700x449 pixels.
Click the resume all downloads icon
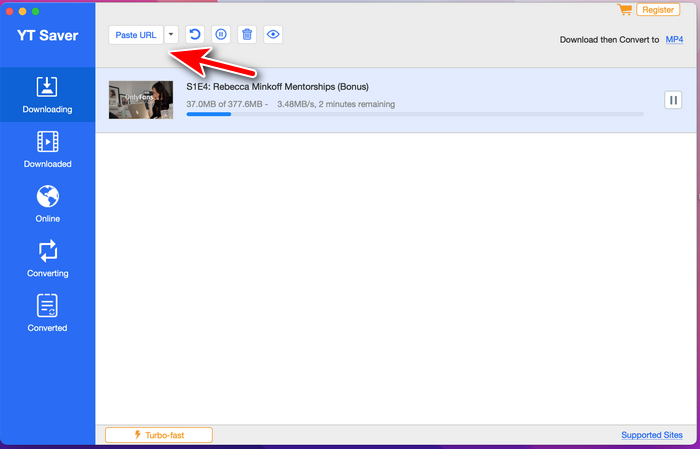click(195, 34)
